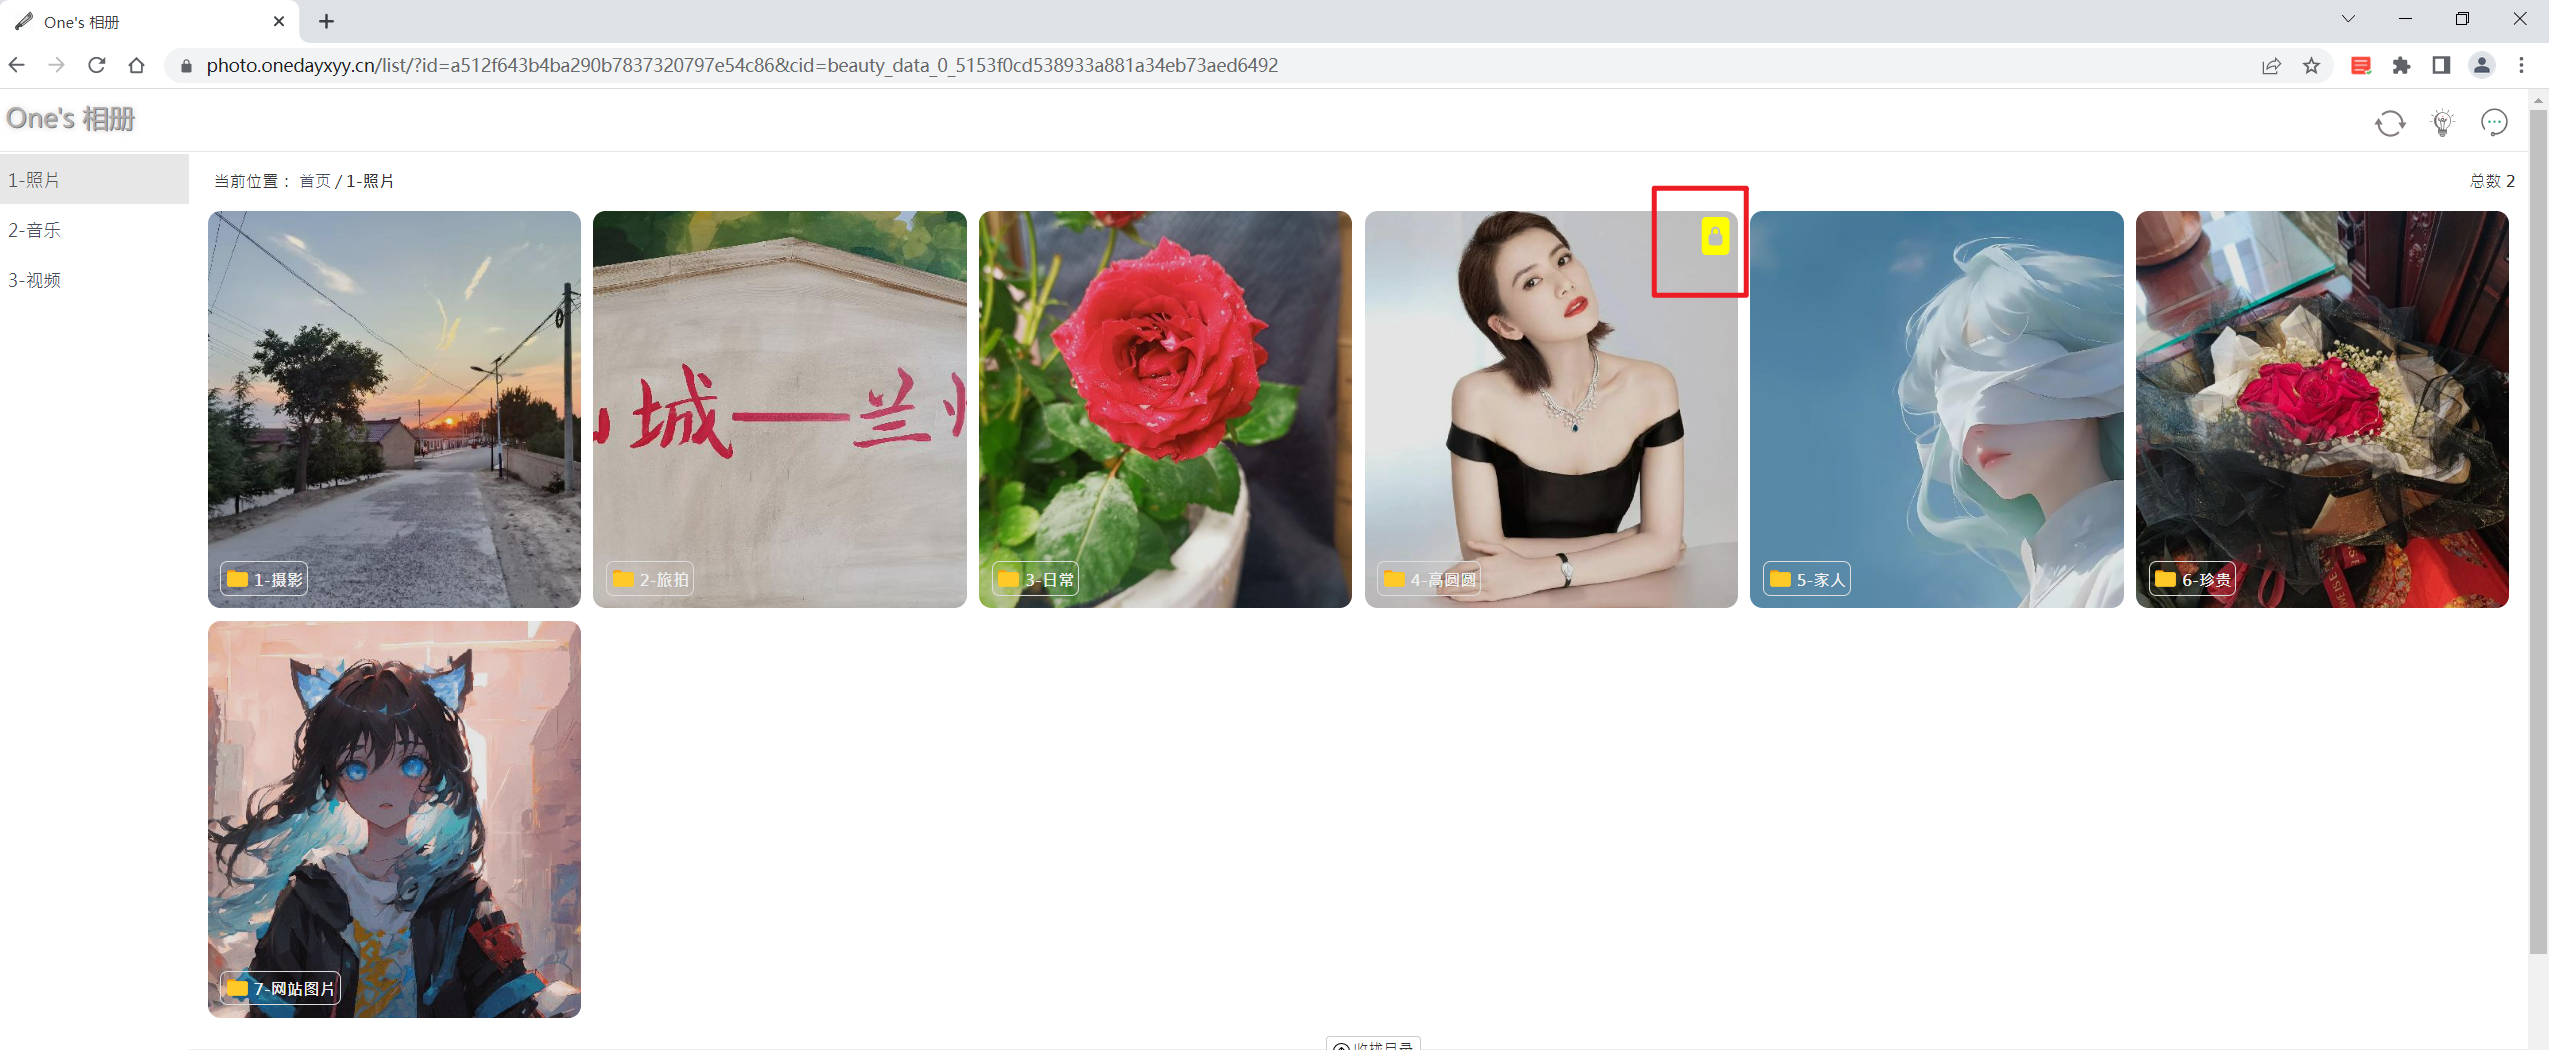Open the 6-珍贵 bouquet folder thumbnail

click(x=2322, y=409)
